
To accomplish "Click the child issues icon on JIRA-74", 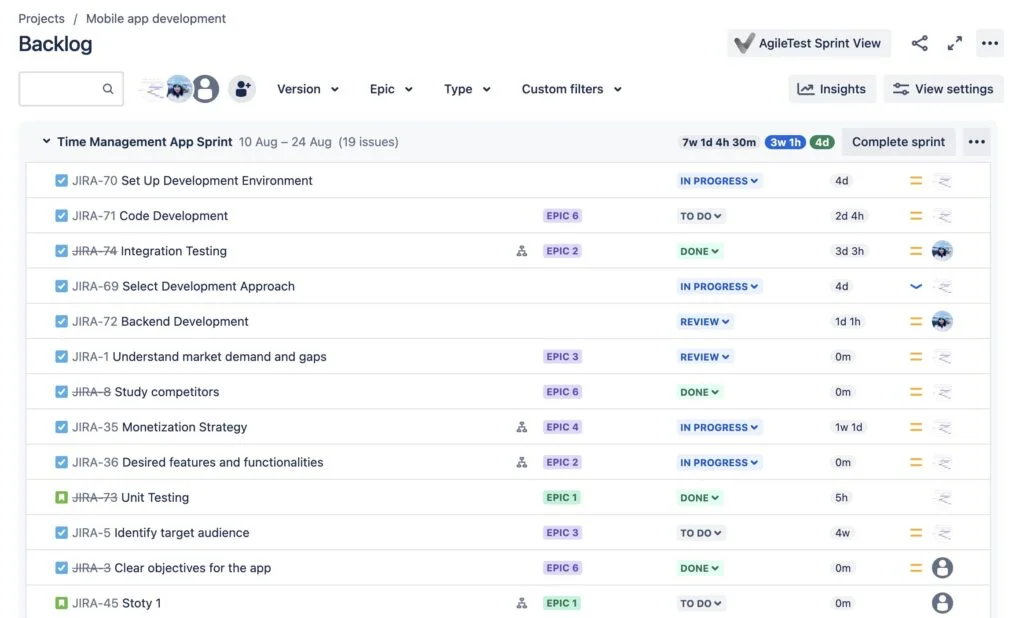I will [521, 252].
